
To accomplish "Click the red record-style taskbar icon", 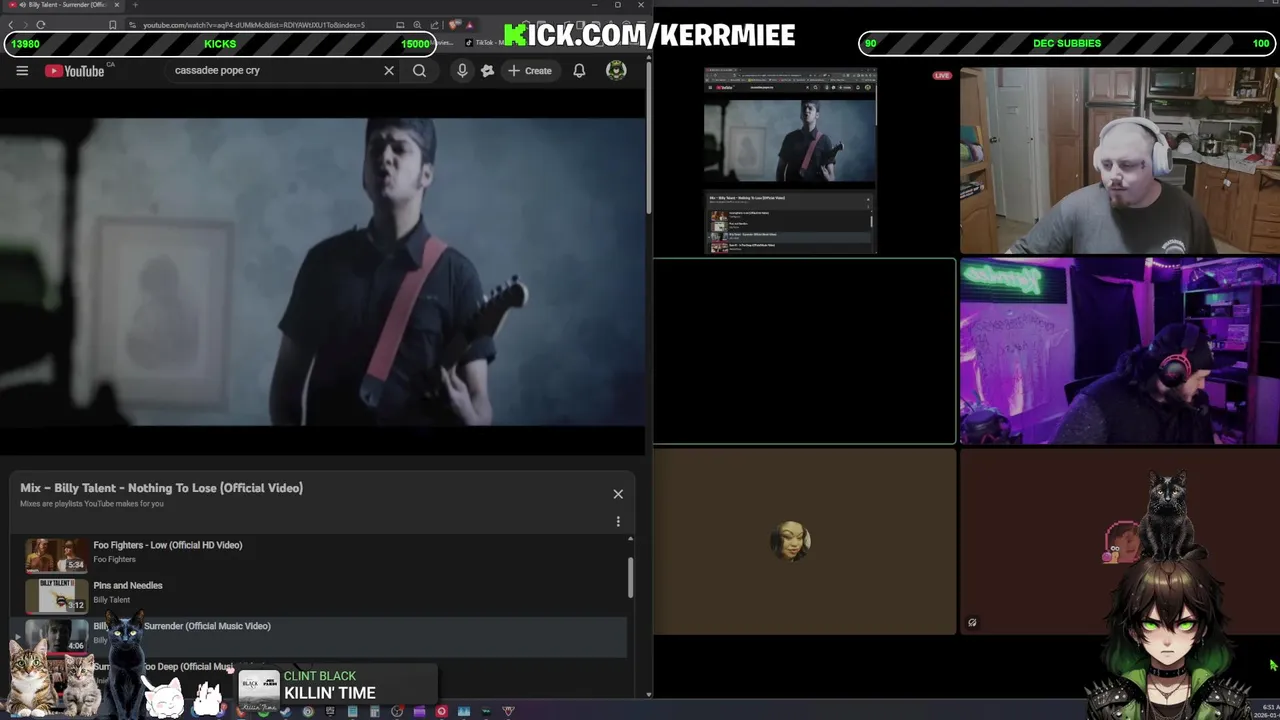I will (441, 712).
